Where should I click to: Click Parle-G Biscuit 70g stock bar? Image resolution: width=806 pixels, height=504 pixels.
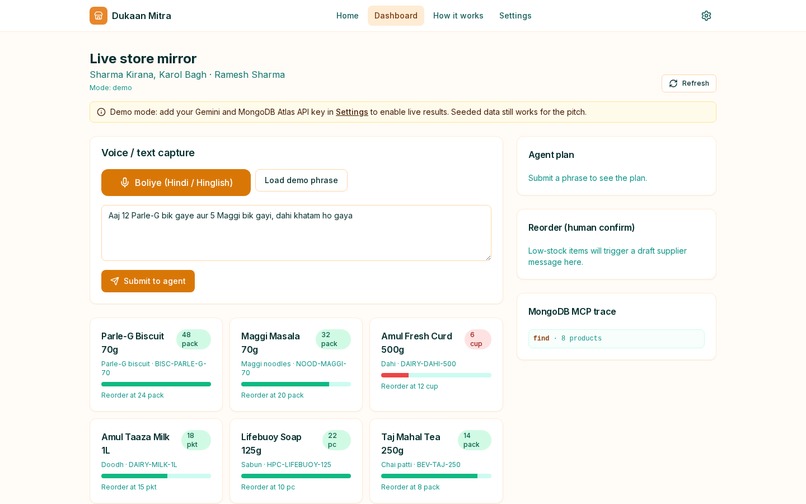(156, 384)
